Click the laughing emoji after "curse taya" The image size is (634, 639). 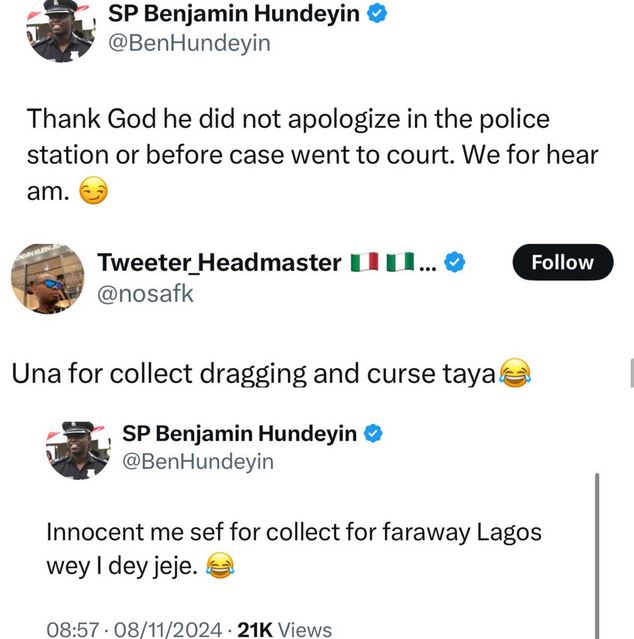click(513, 374)
